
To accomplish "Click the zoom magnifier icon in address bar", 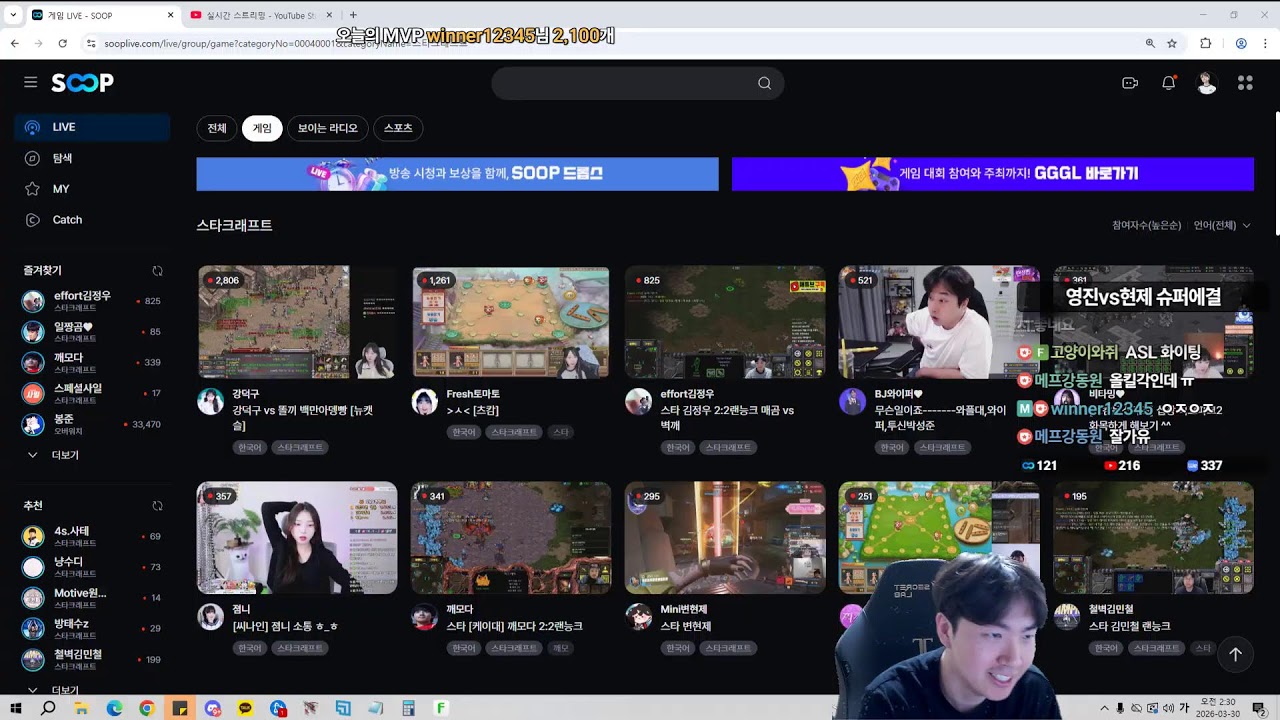I will tap(1150, 44).
